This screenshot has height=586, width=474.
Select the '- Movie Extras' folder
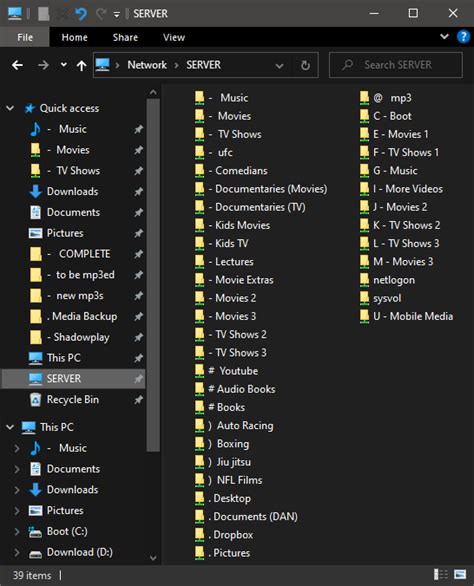[x=234, y=280]
